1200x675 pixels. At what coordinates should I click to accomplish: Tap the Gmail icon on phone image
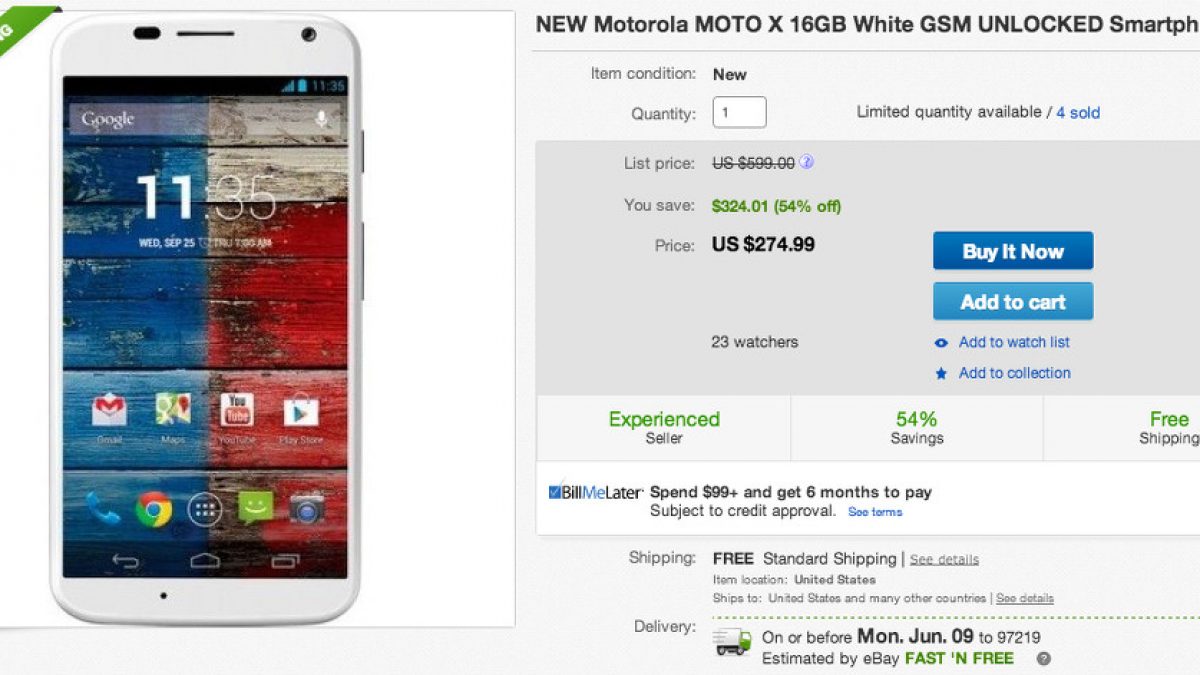click(109, 410)
